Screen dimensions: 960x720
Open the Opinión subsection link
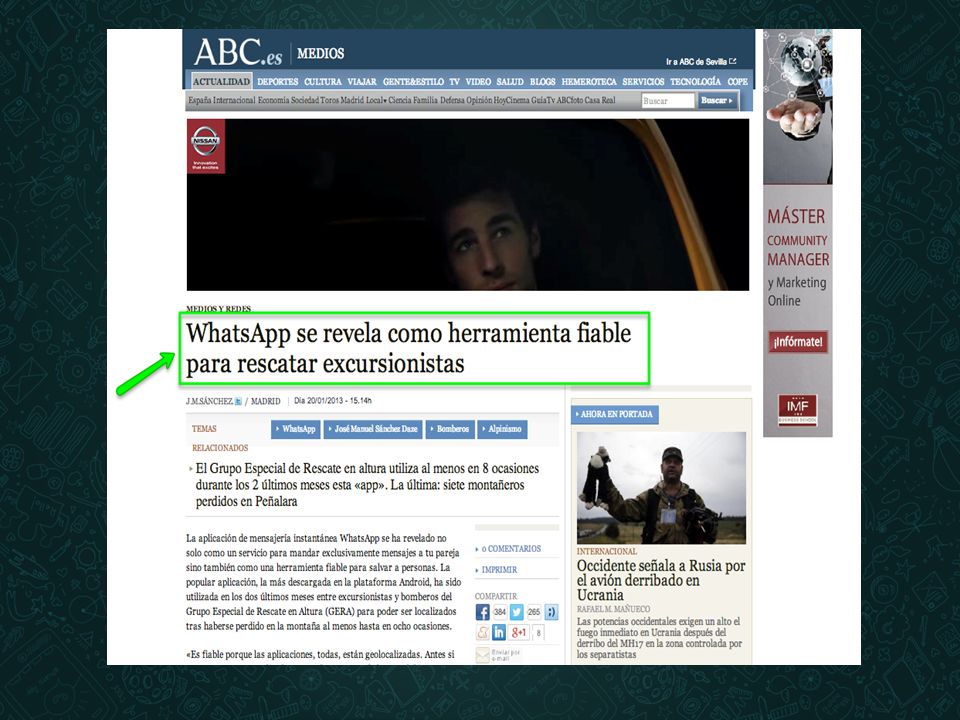479,100
